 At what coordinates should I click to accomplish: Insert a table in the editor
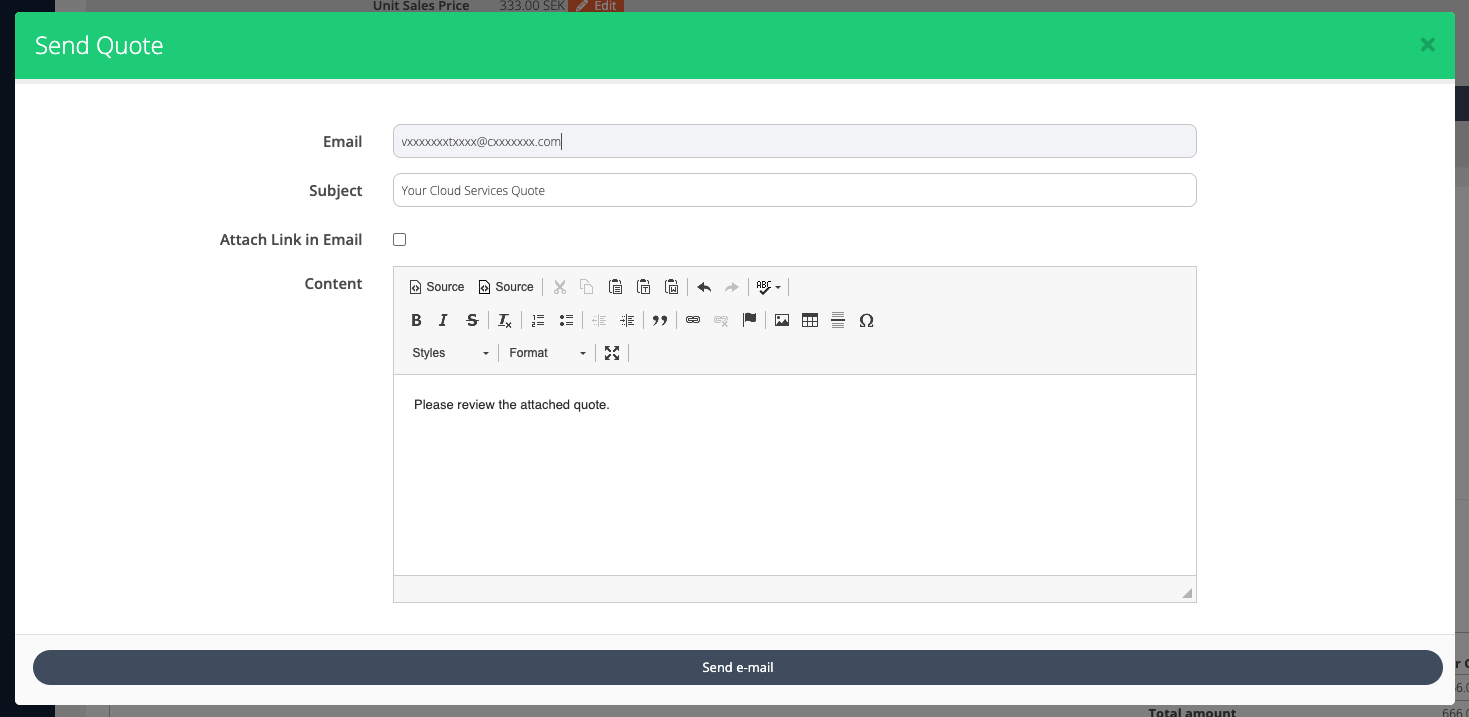tap(810, 321)
